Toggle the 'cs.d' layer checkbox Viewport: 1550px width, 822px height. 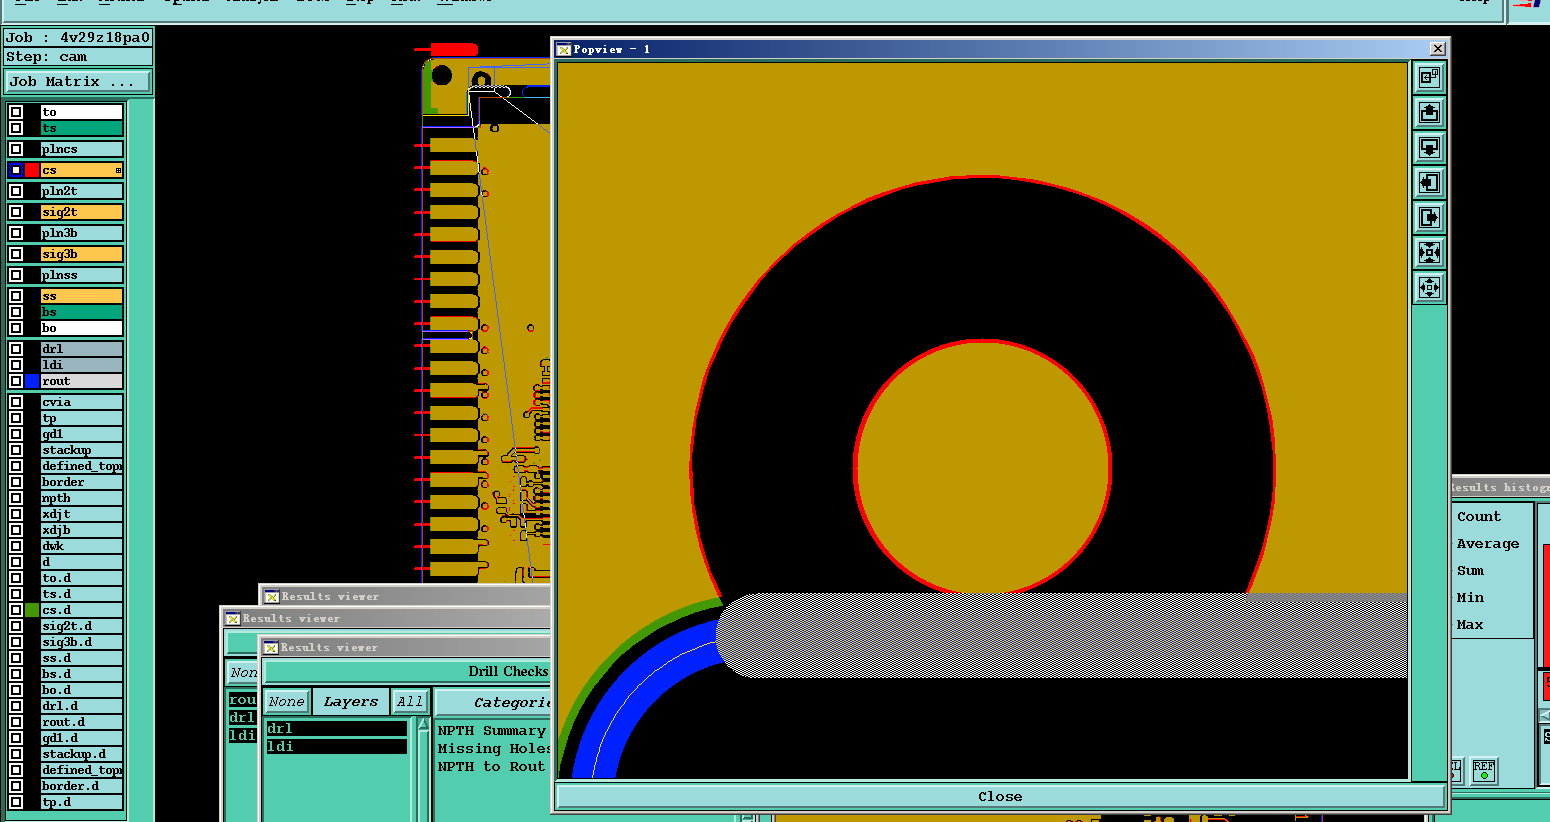16,610
